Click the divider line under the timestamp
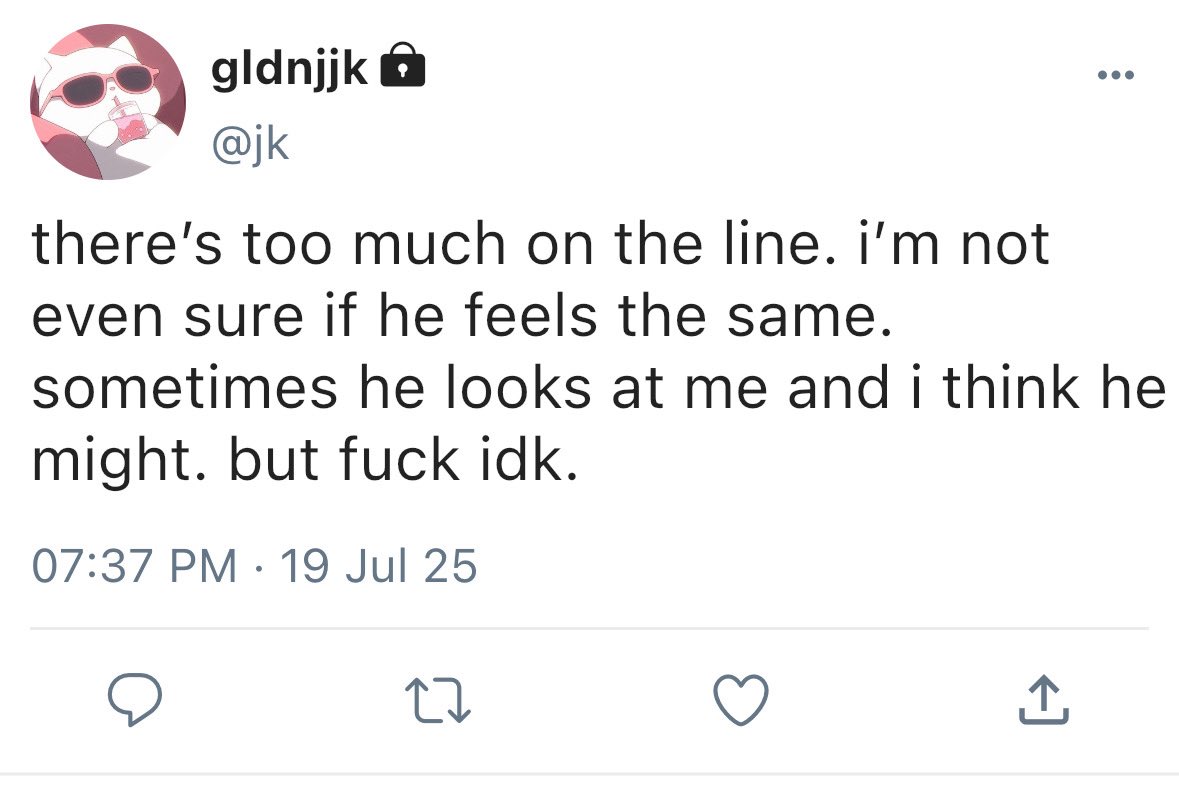 pyautogui.click(x=589, y=629)
